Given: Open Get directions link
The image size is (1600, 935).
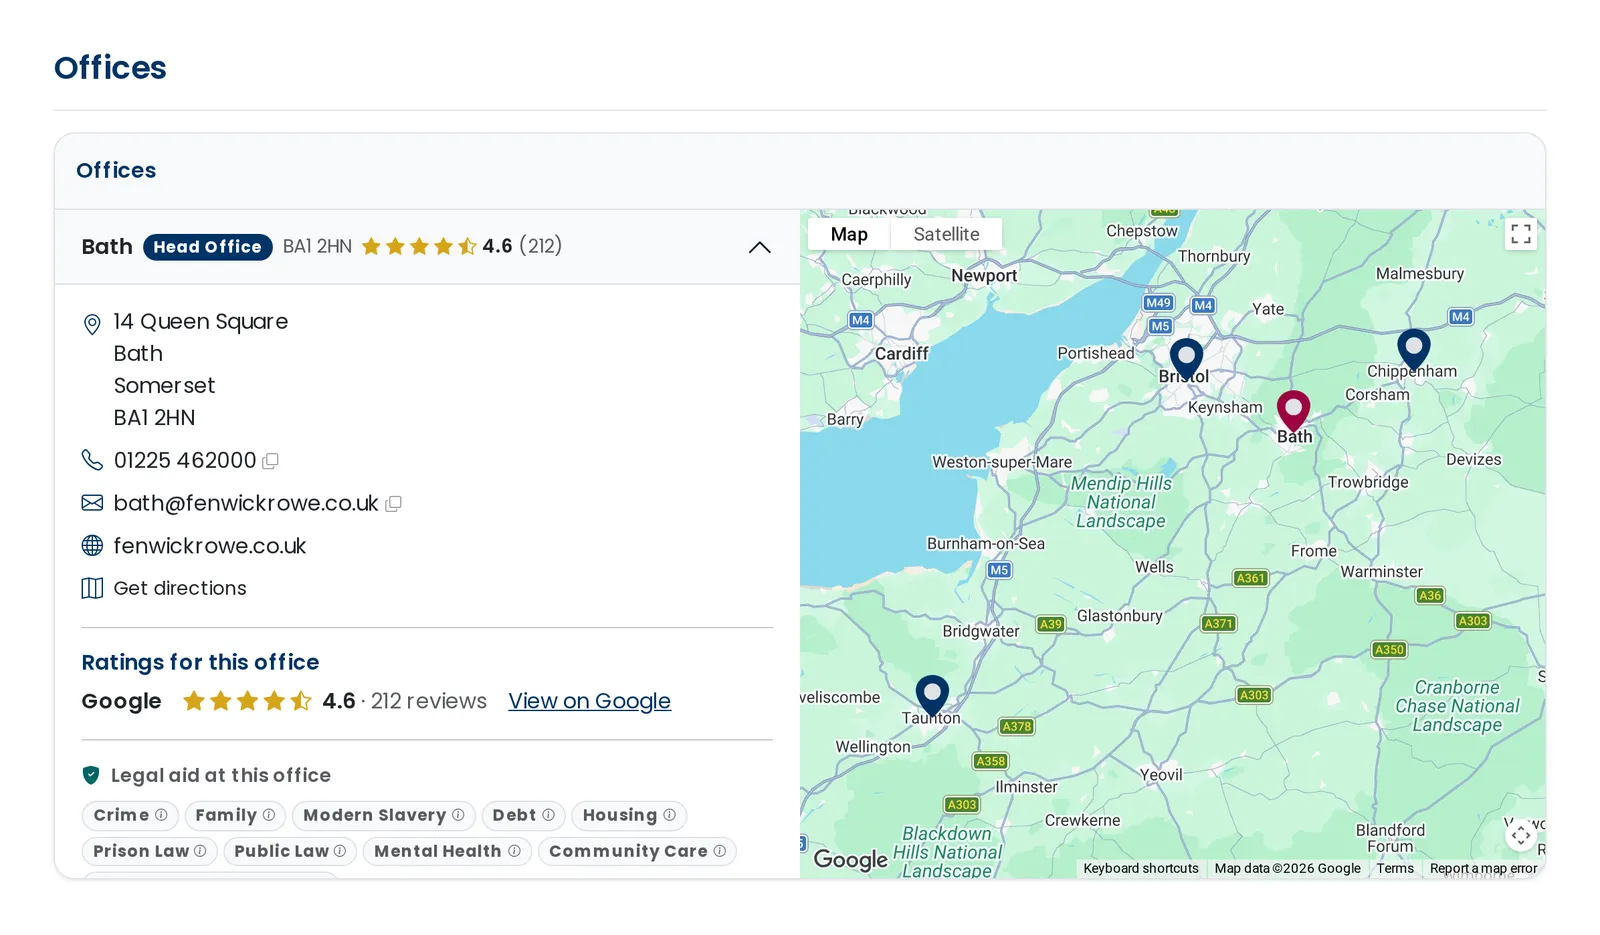Looking at the screenshot, I should point(180,588).
